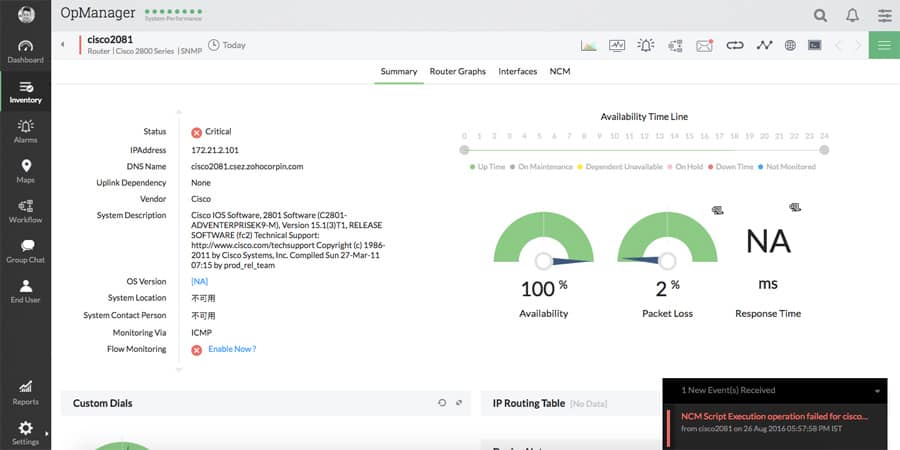Switch to the Router Graphs tab

pyautogui.click(x=457, y=72)
